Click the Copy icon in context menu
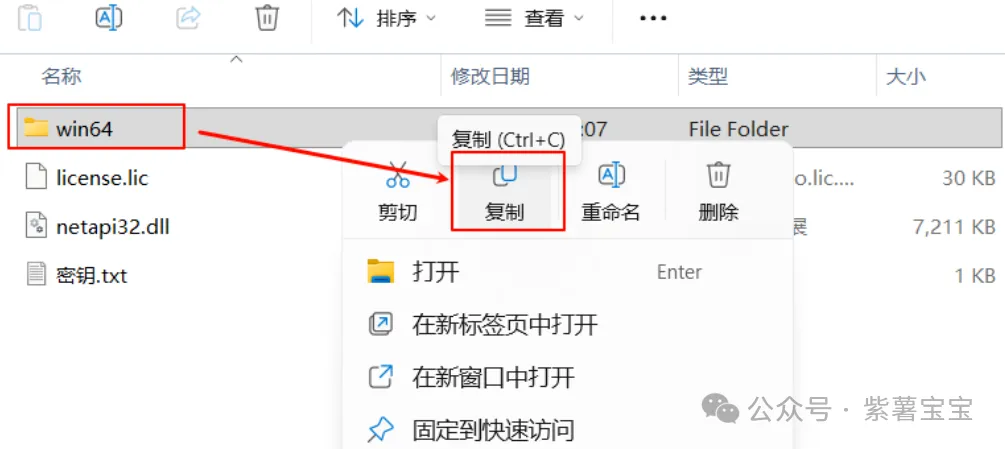The width and height of the screenshot is (1005, 449). (x=504, y=175)
